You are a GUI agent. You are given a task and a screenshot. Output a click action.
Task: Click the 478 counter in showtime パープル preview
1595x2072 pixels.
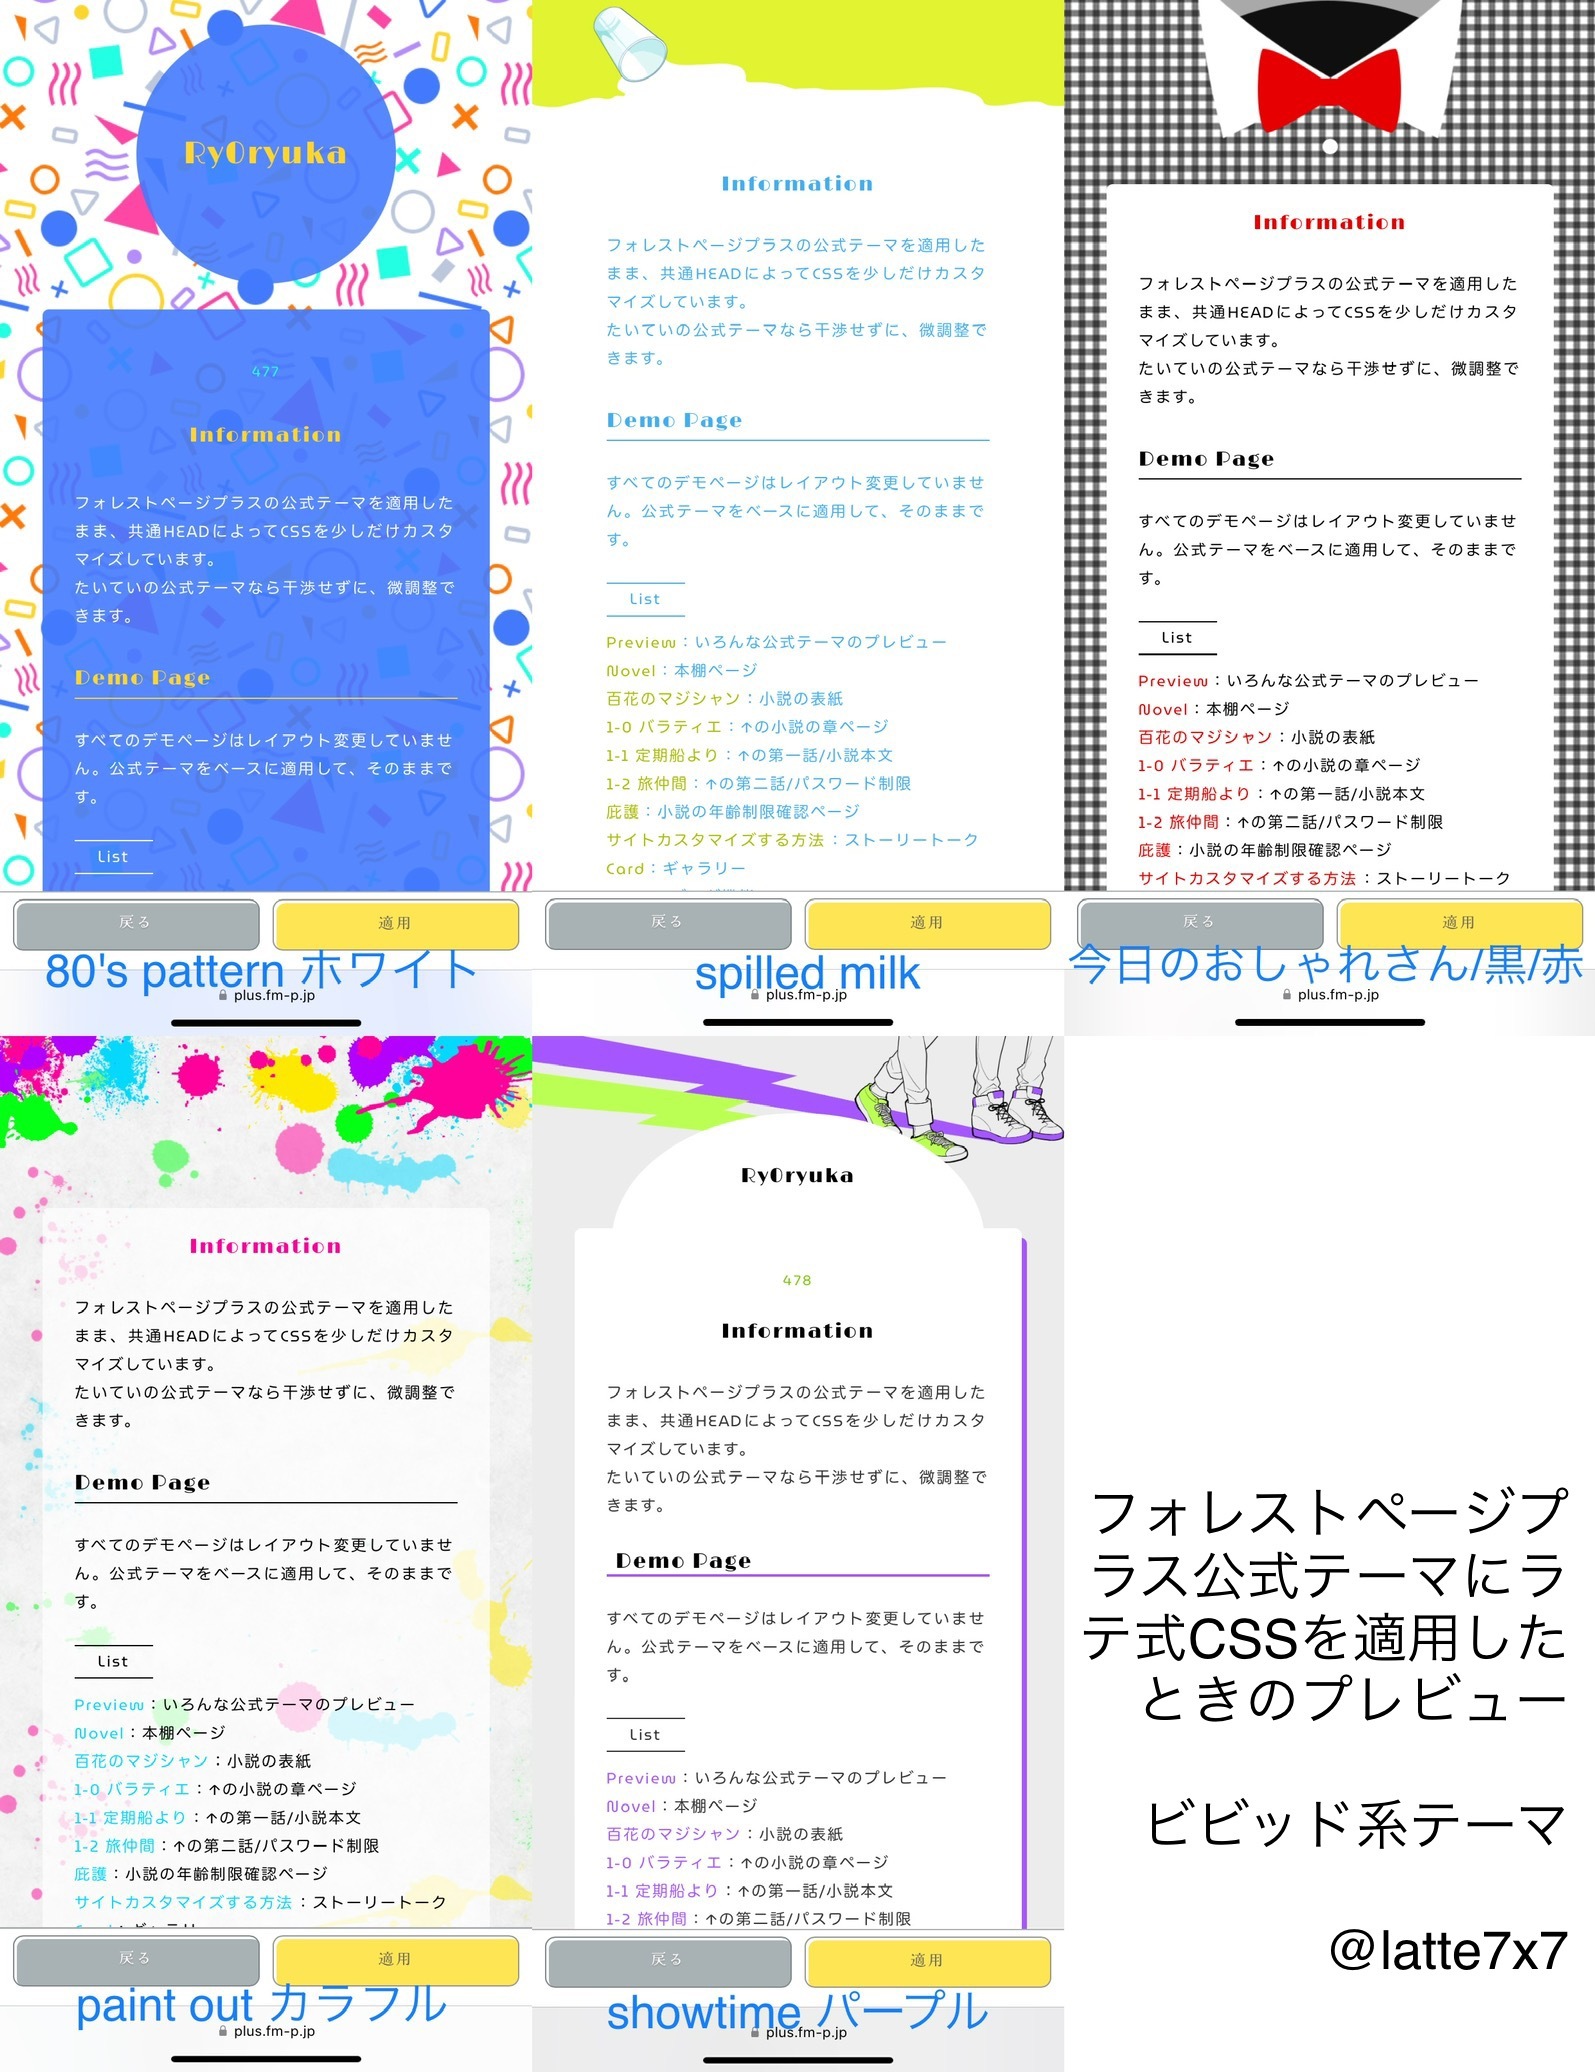(x=797, y=1281)
